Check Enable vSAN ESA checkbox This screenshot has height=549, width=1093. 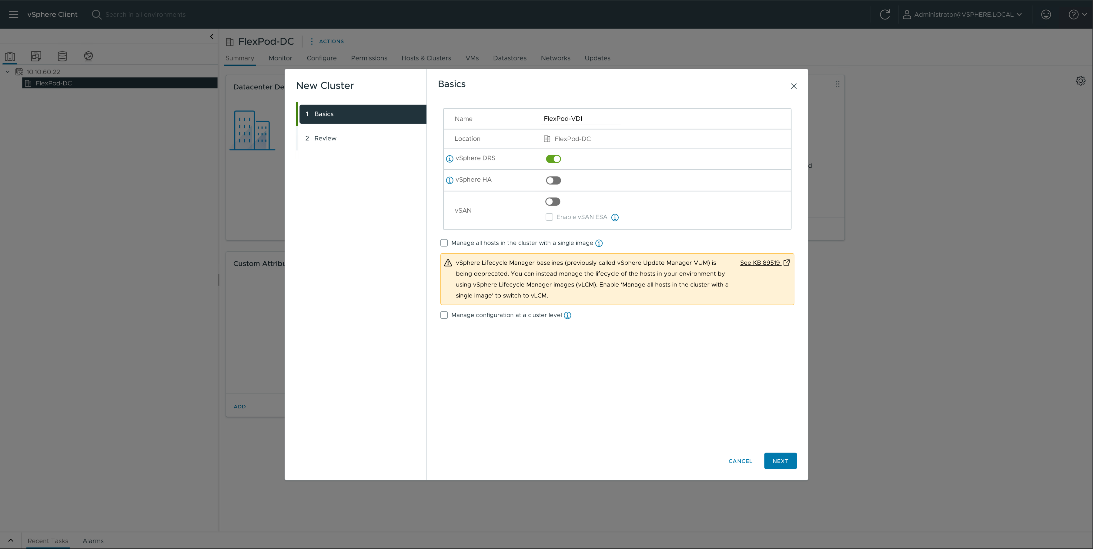(x=549, y=217)
